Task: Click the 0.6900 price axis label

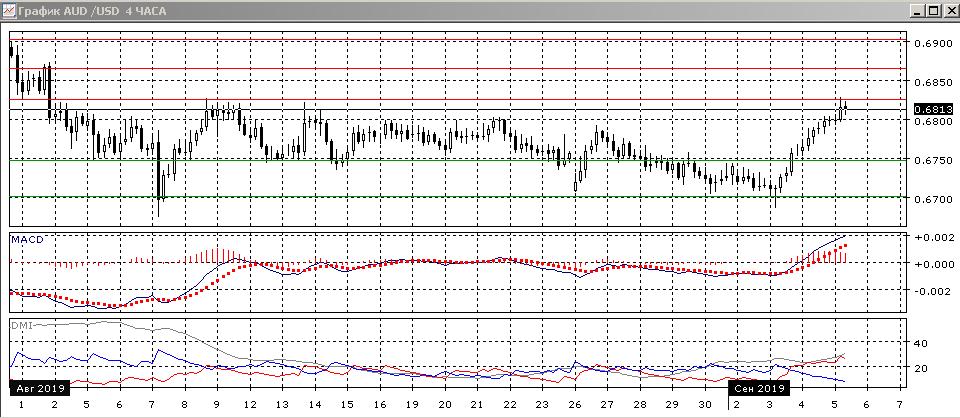Action: click(x=930, y=44)
